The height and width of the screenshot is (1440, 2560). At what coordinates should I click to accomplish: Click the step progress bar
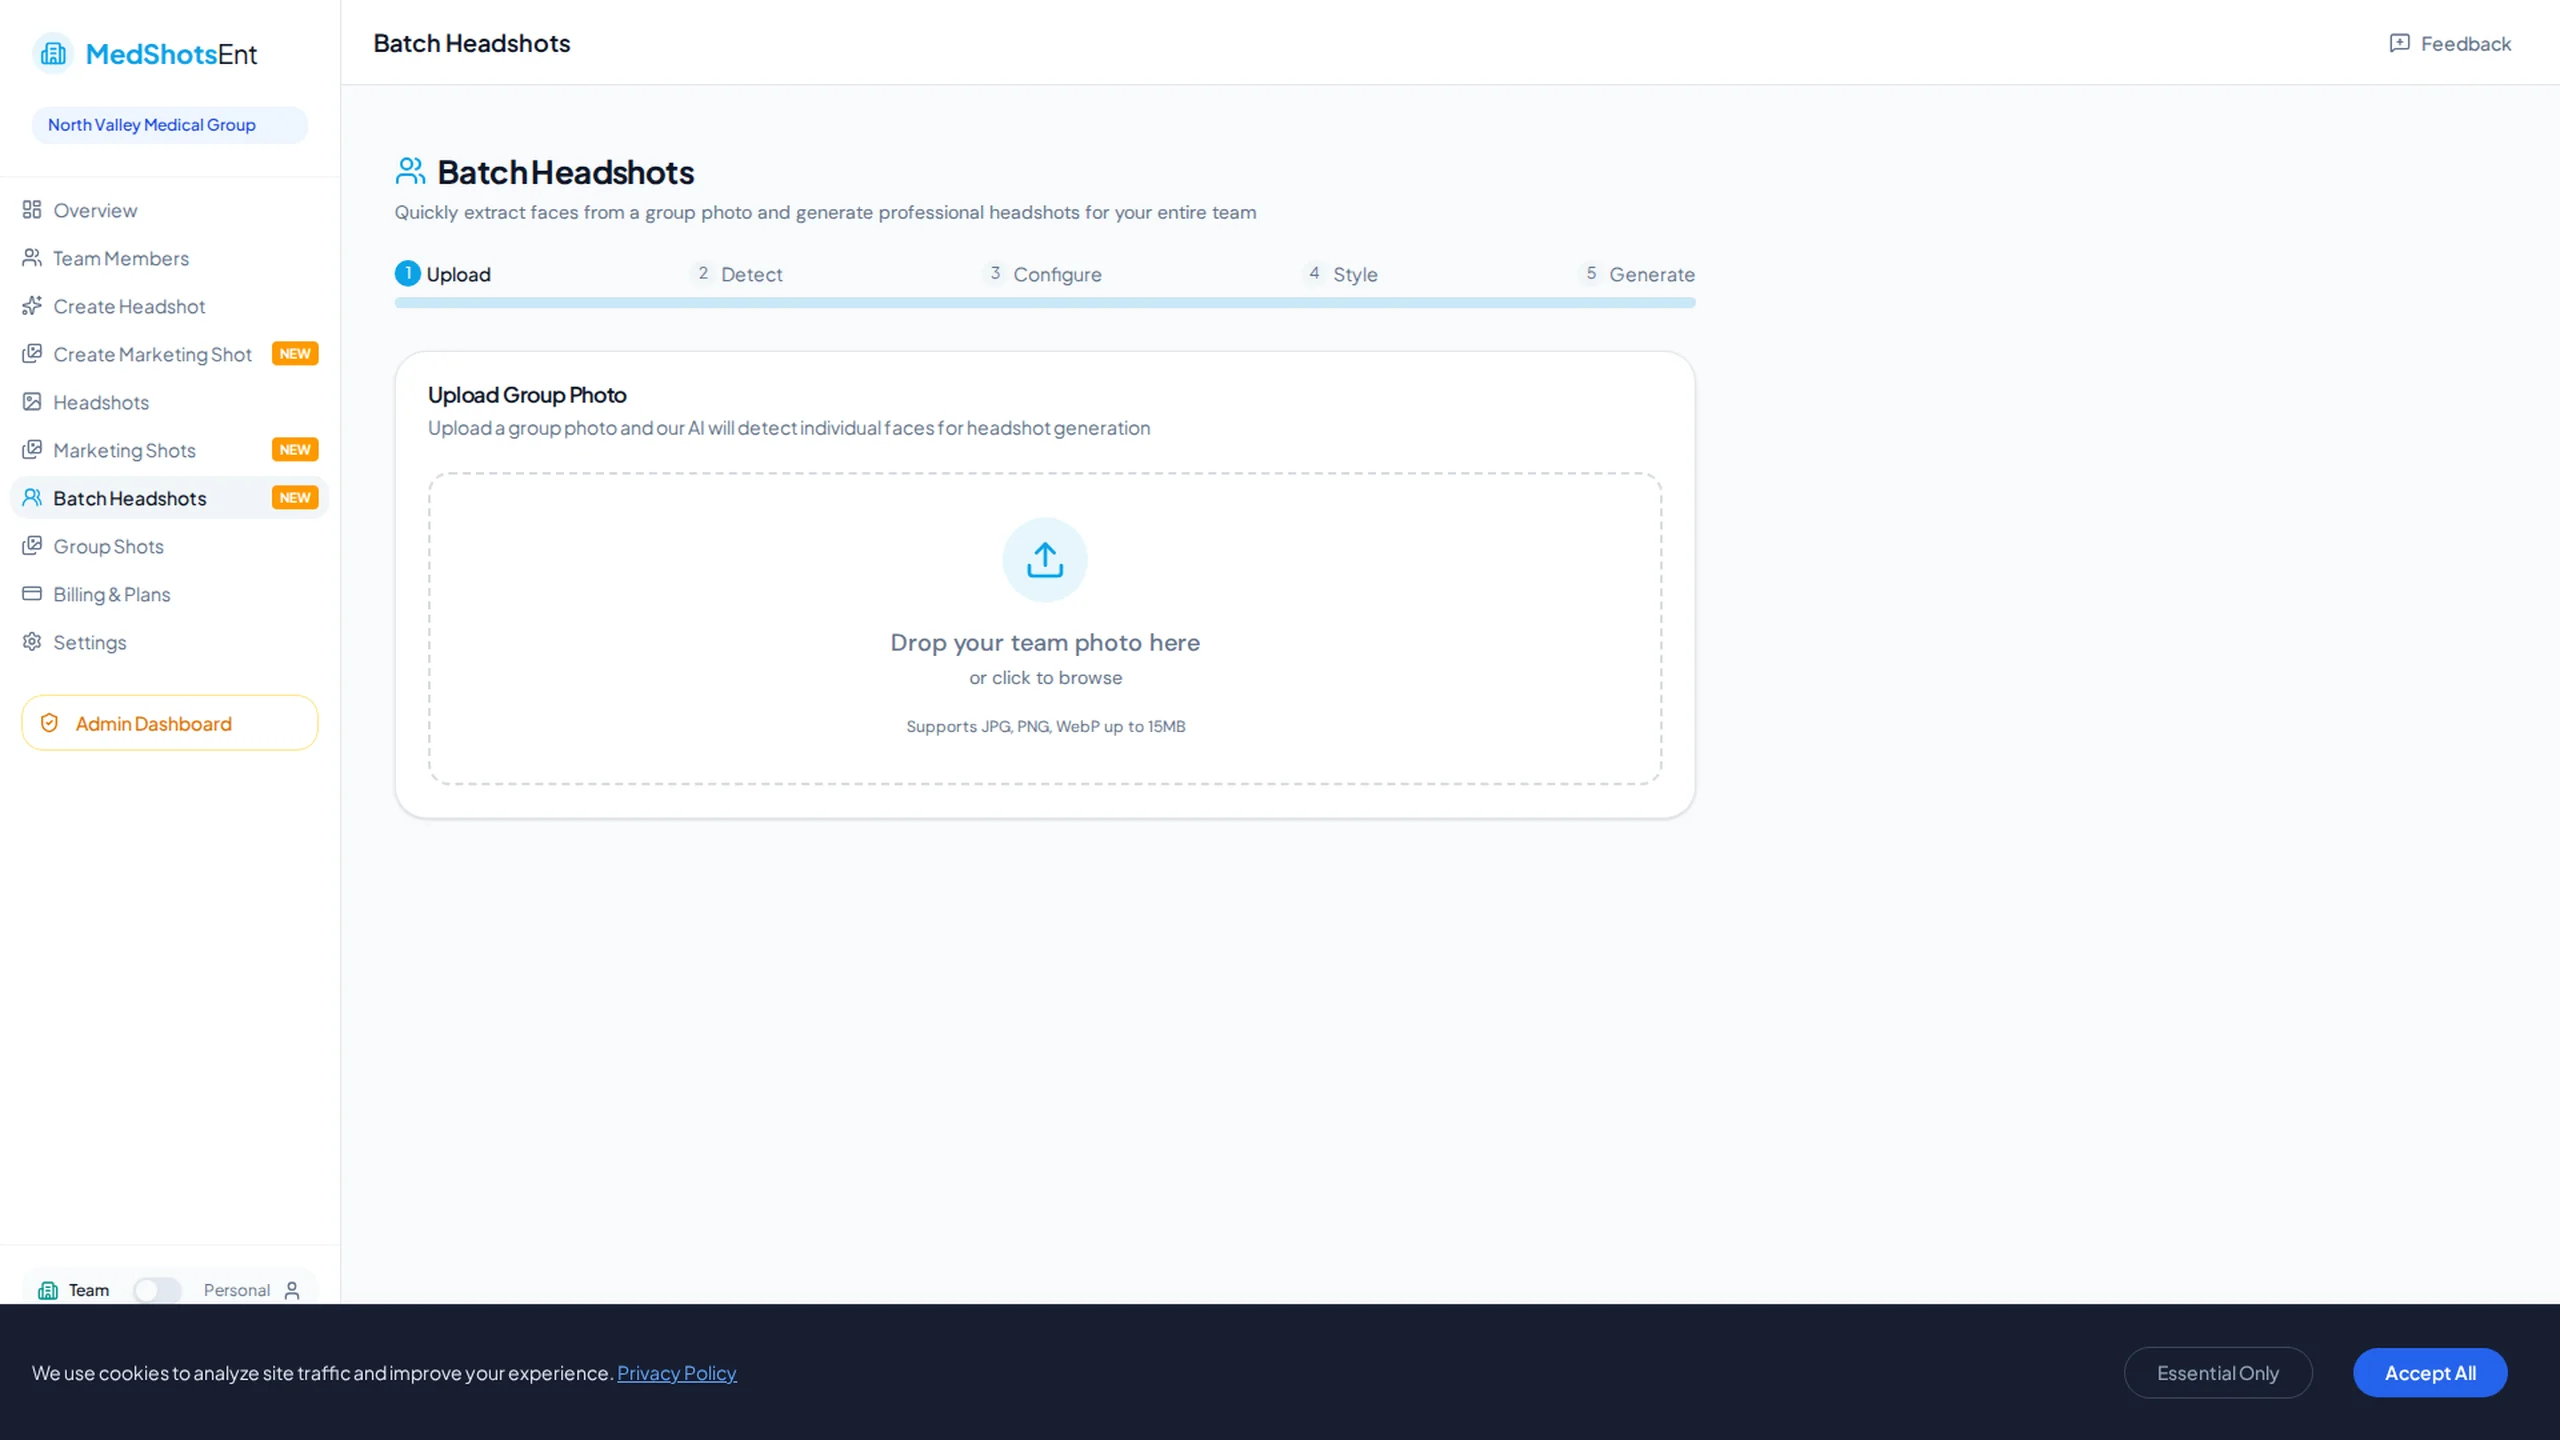[1044, 303]
